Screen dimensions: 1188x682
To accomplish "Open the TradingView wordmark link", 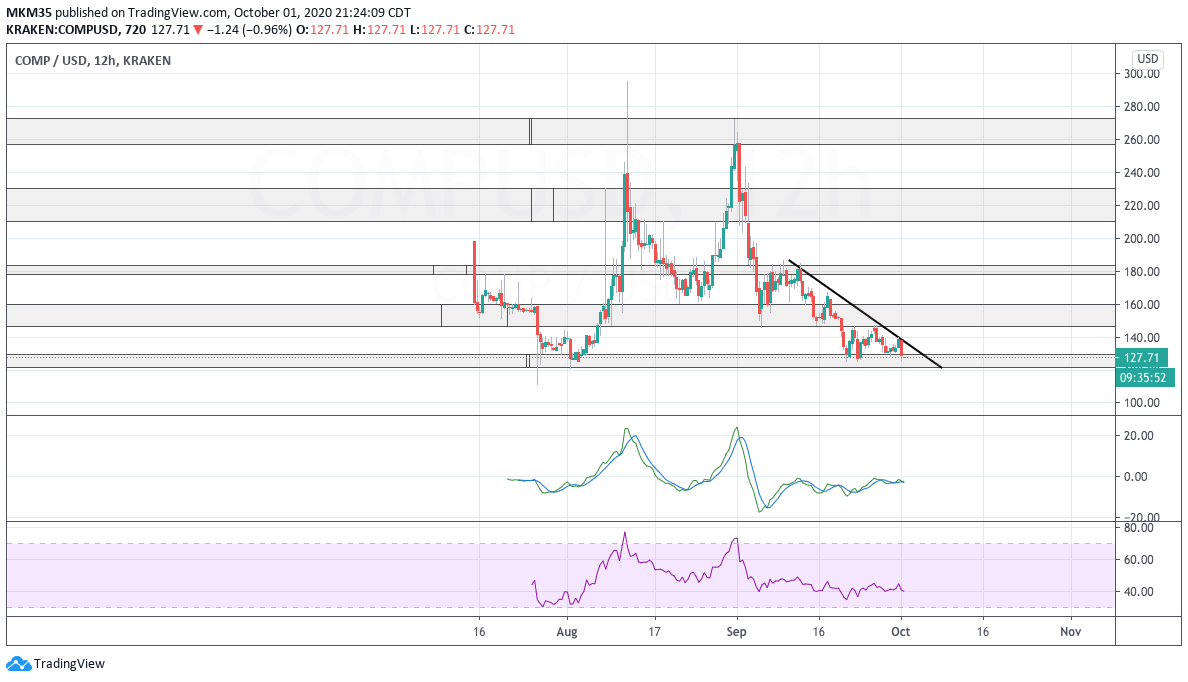I will [x=69, y=664].
